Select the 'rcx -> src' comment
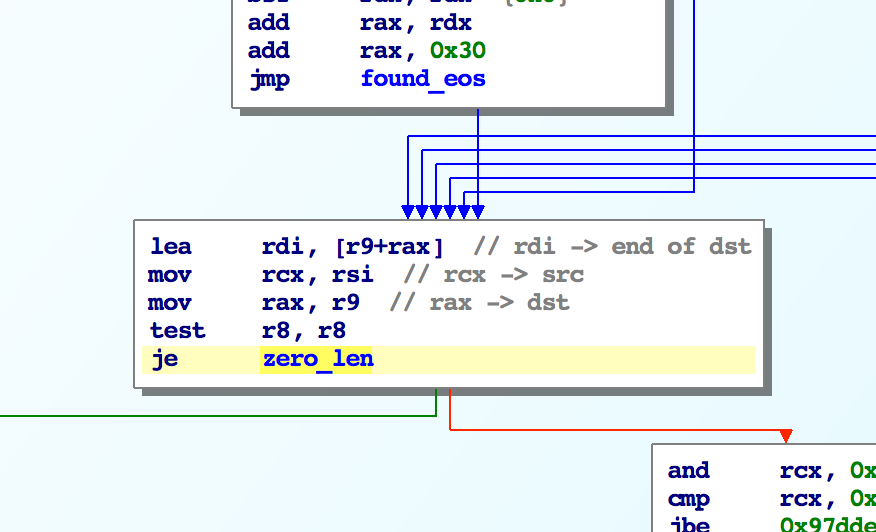Viewport: 876px width, 532px height. (x=494, y=275)
